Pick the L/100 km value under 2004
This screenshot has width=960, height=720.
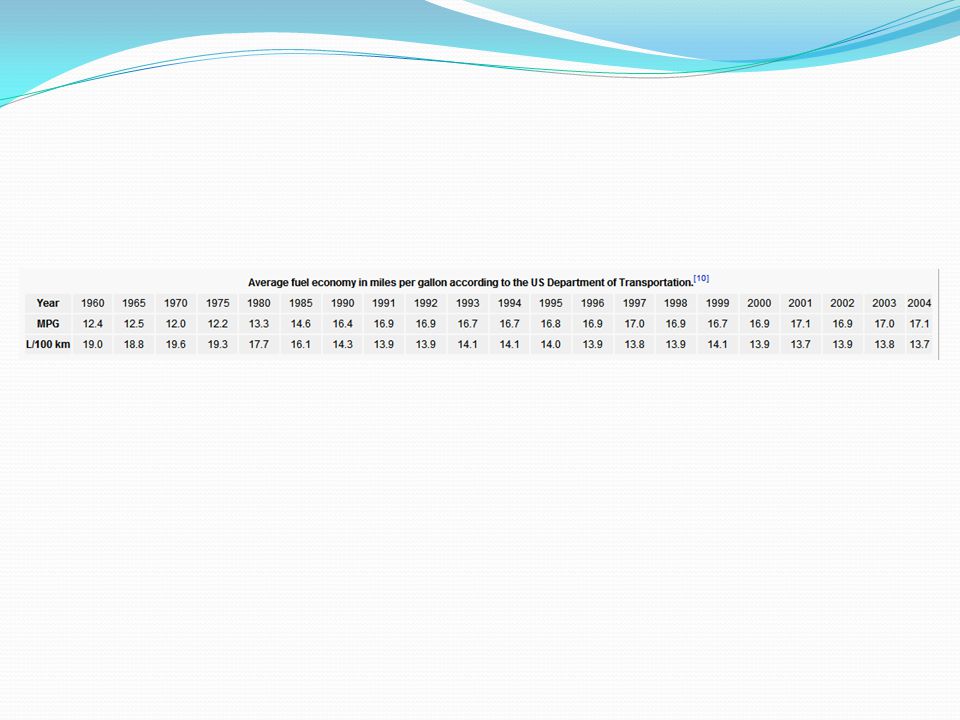pos(919,345)
